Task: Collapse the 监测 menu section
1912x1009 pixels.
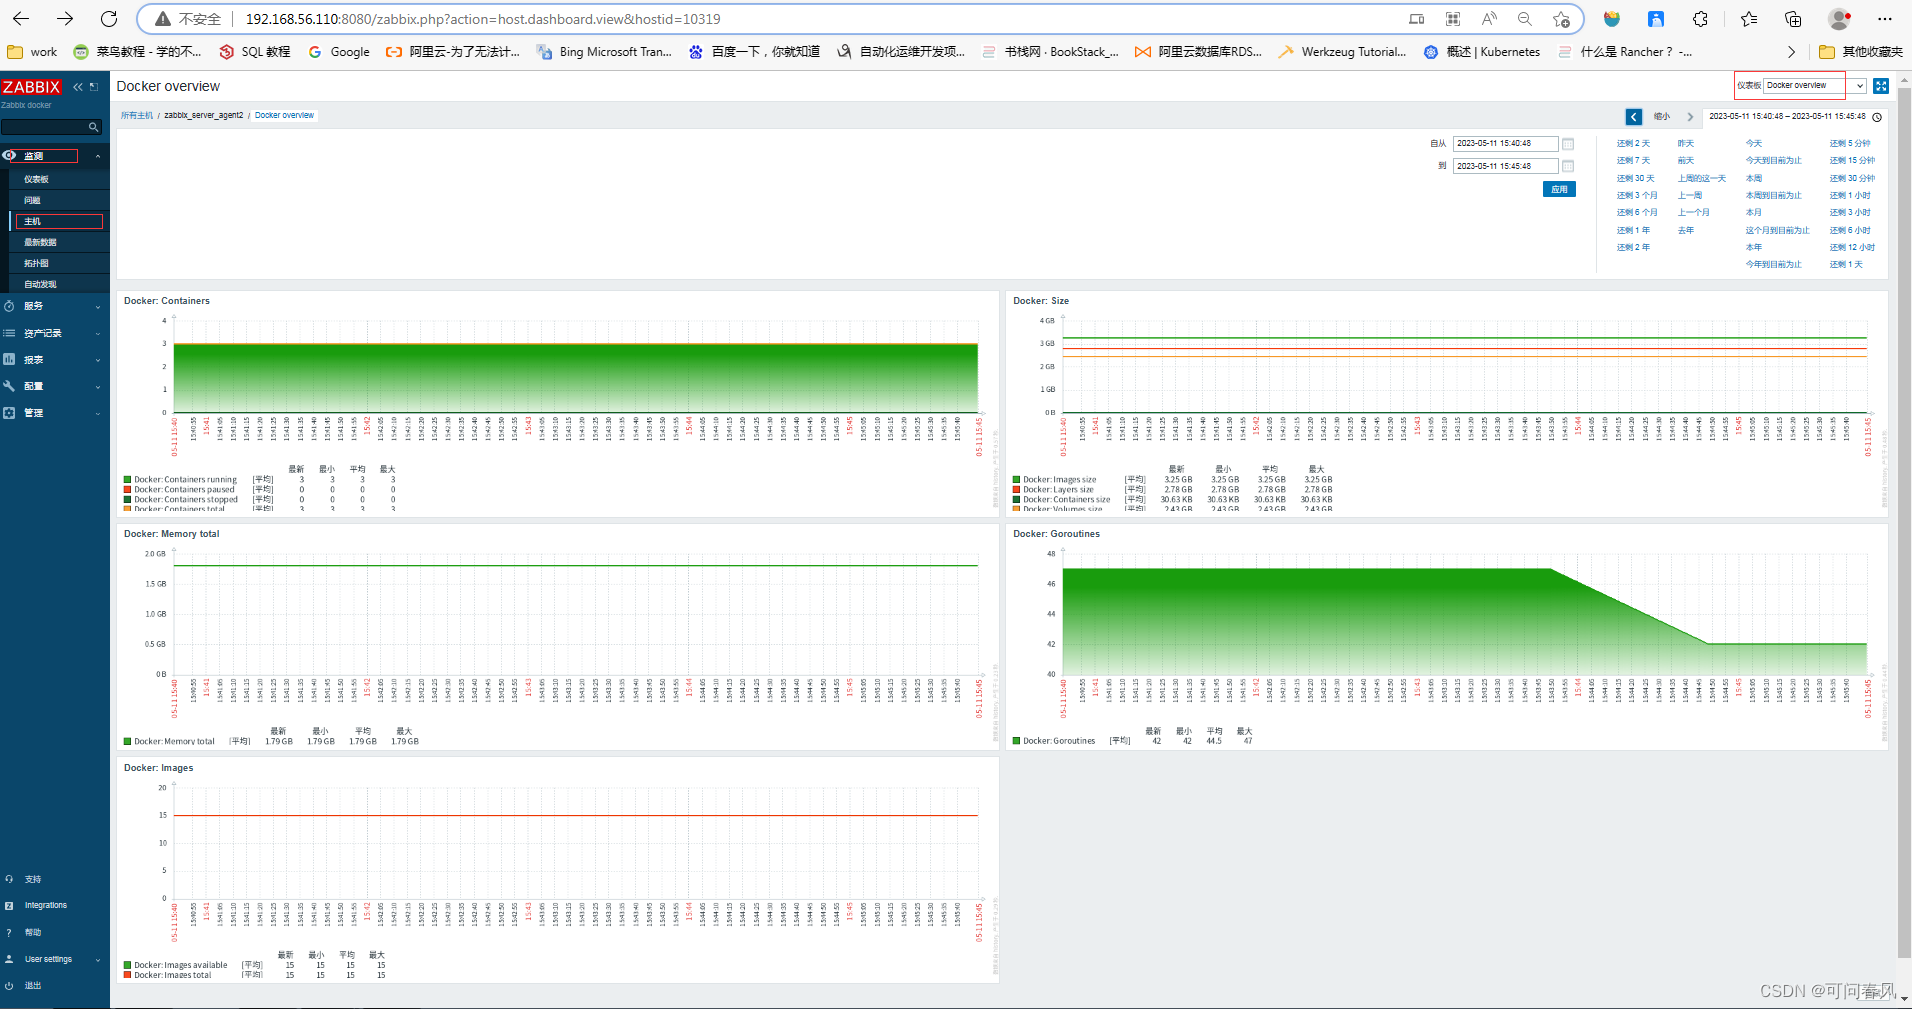Action: tap(97, 156)
